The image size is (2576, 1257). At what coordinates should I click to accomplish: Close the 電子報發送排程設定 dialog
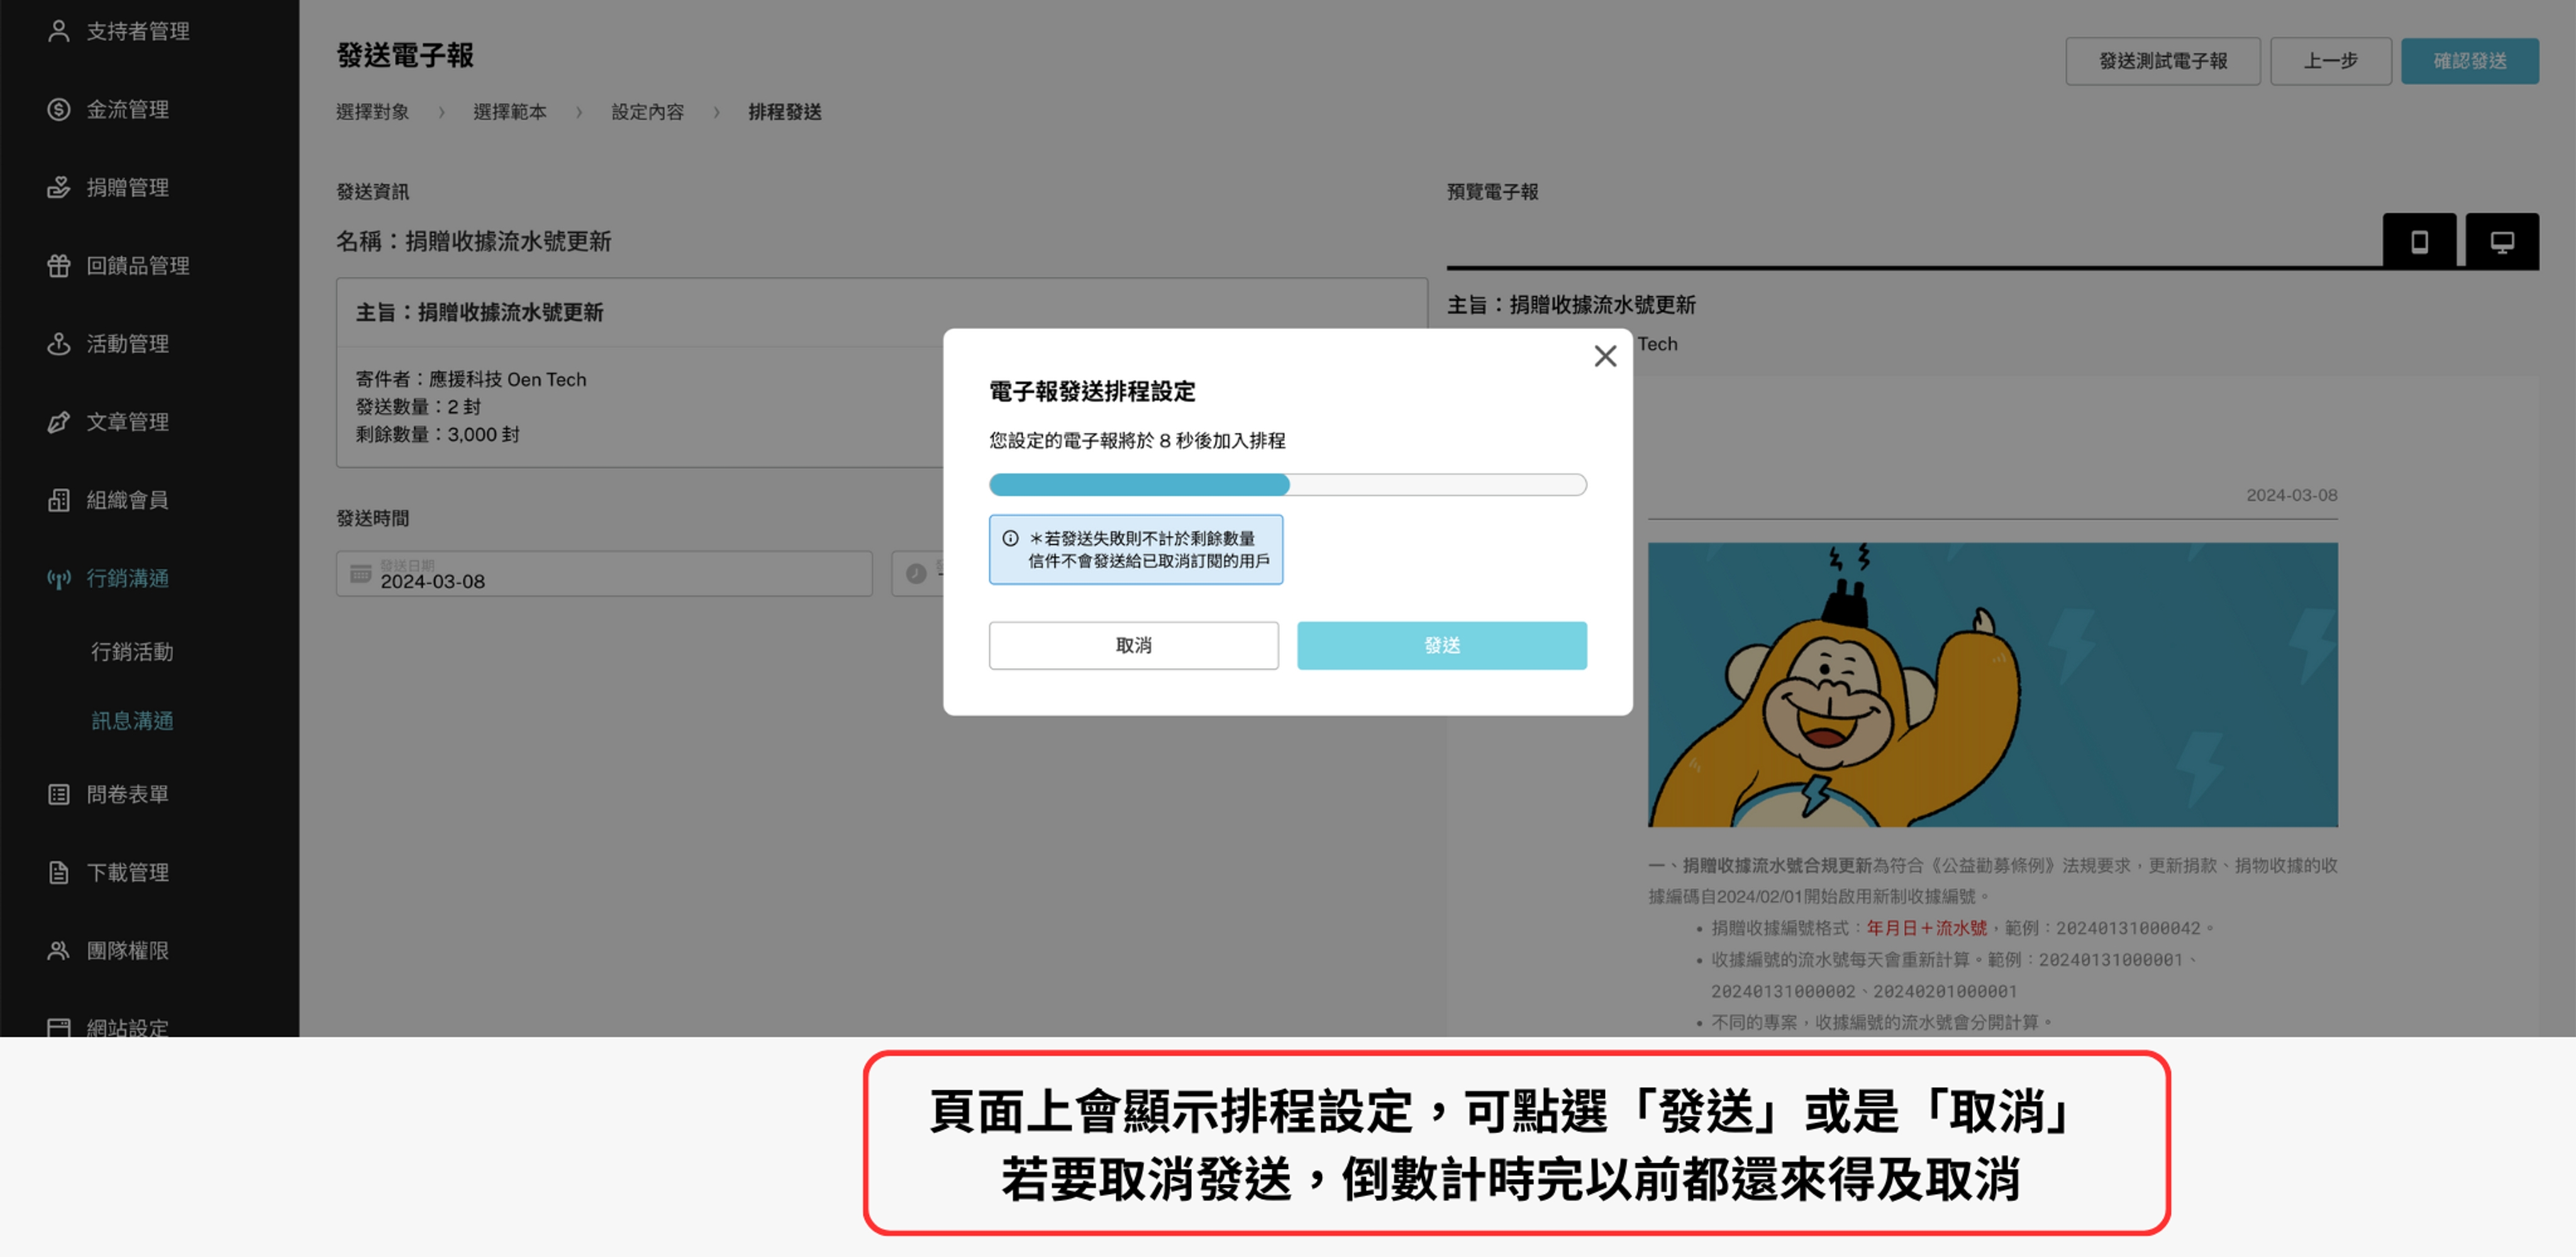[x=1604, y=355]
